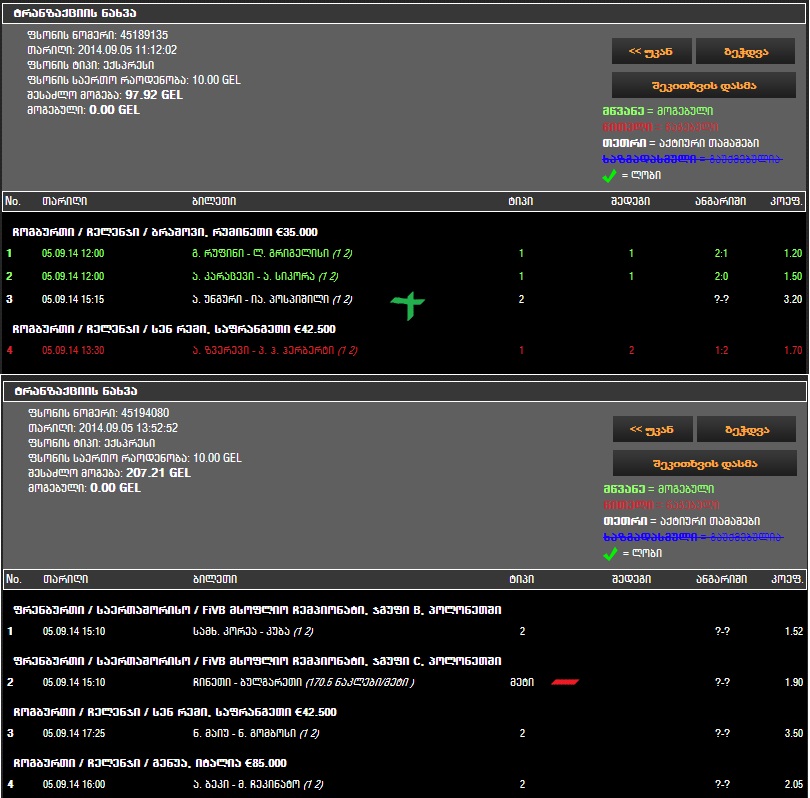Open match 'ჩინეთი - ბულგარეთი'

(x=303, y=682)
